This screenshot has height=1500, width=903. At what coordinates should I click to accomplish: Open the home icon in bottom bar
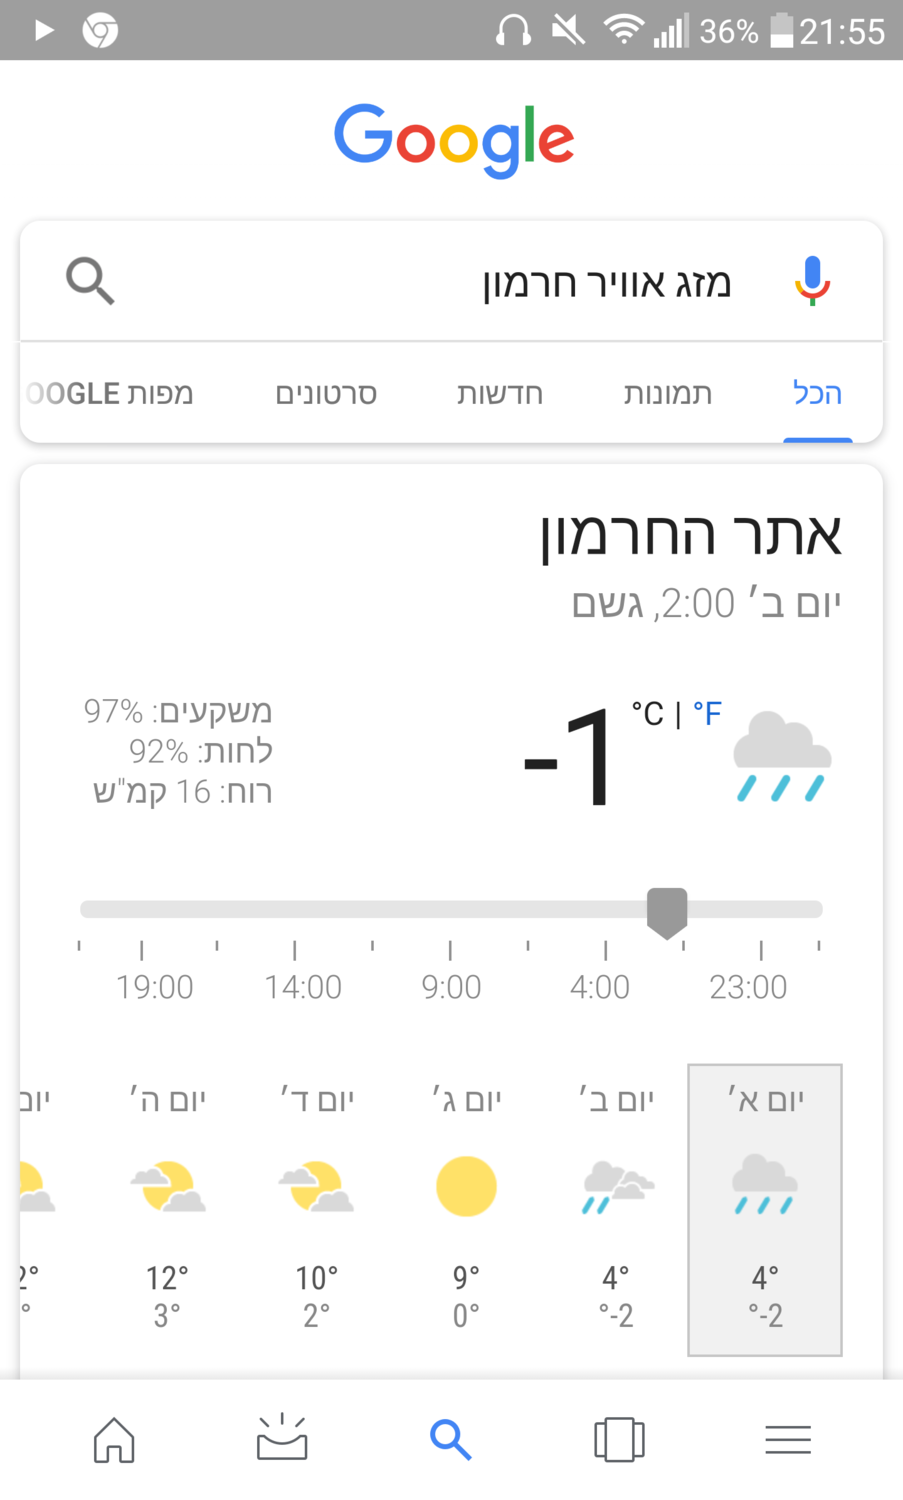[x=114, y=1440]
